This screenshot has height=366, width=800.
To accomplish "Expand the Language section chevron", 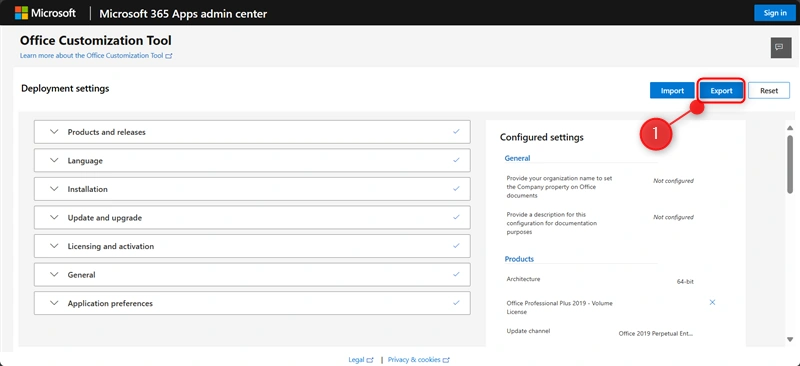I will pos(55,160).
